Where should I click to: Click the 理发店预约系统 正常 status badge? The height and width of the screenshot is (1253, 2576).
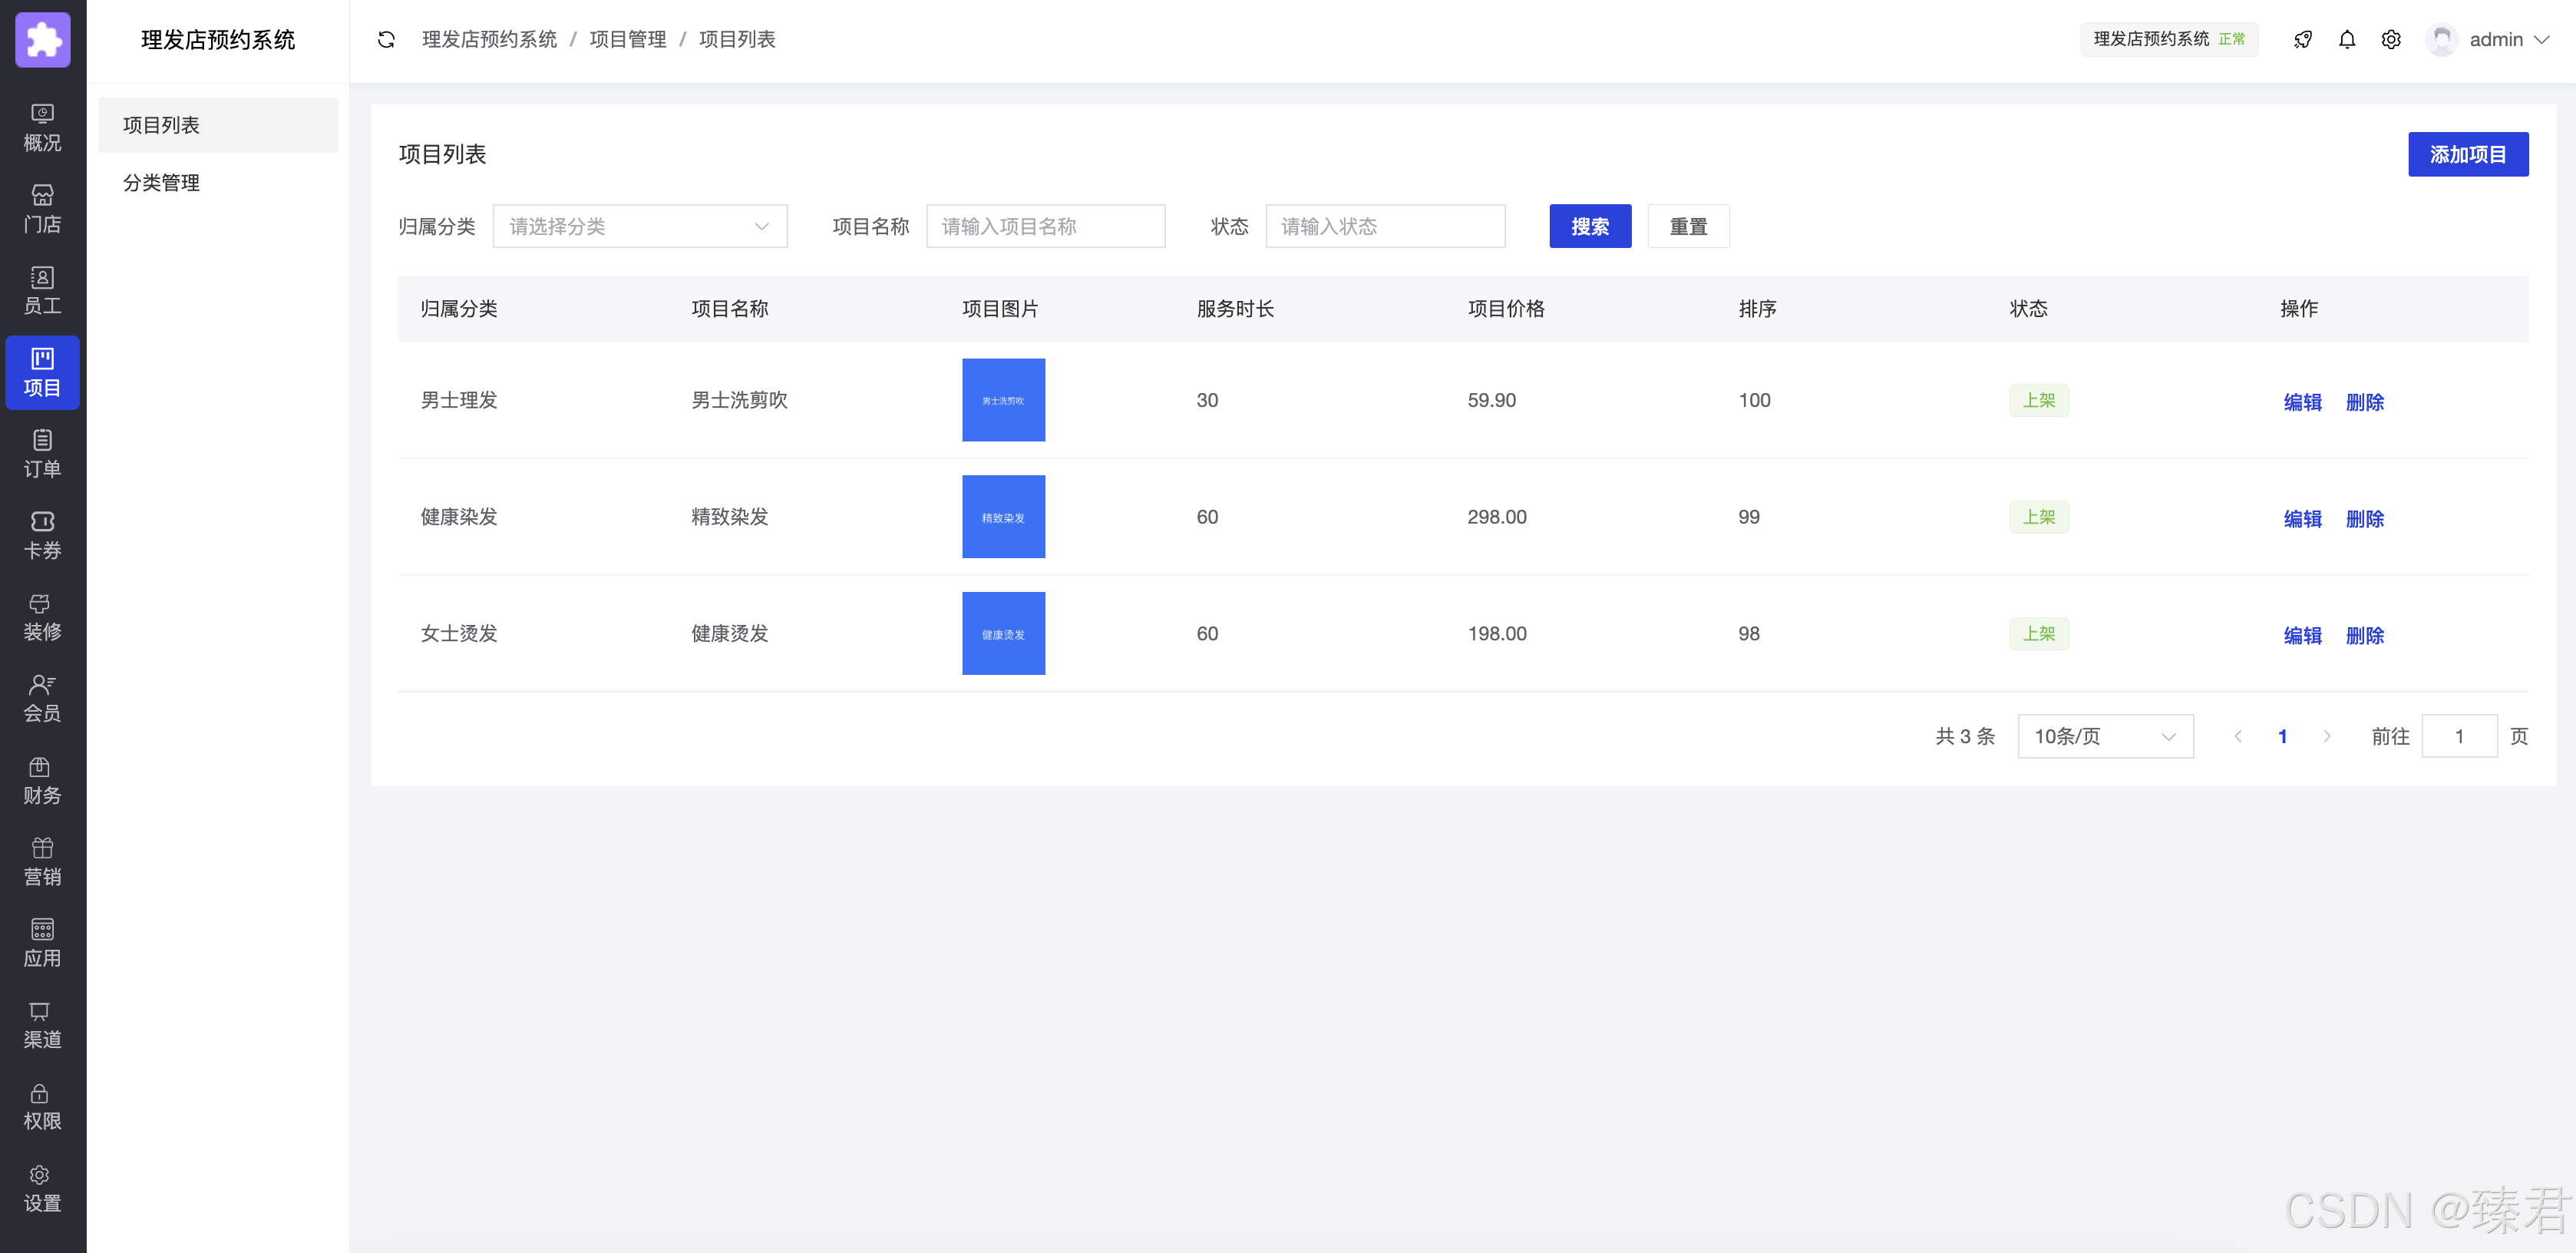pyautogui.click(x=2169, y=40)
